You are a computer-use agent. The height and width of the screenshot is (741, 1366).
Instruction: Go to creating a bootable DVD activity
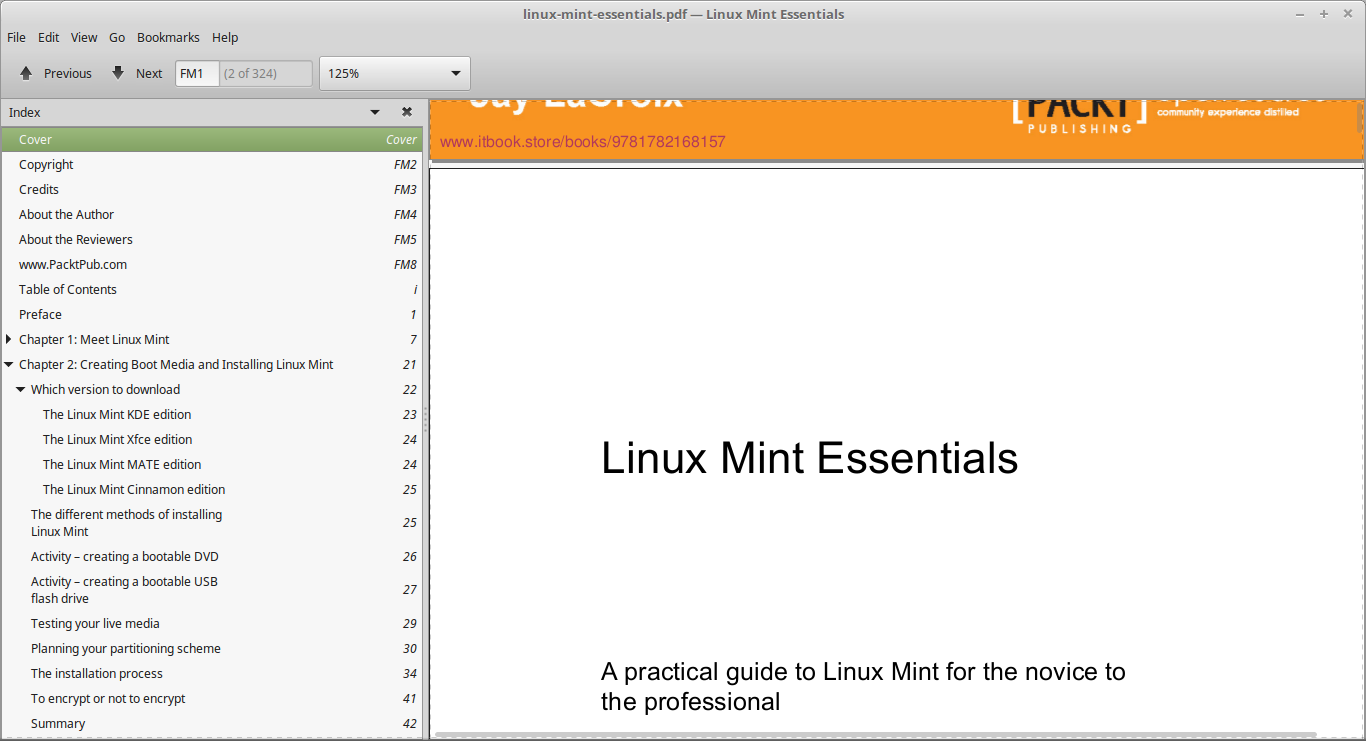[212, 556]
